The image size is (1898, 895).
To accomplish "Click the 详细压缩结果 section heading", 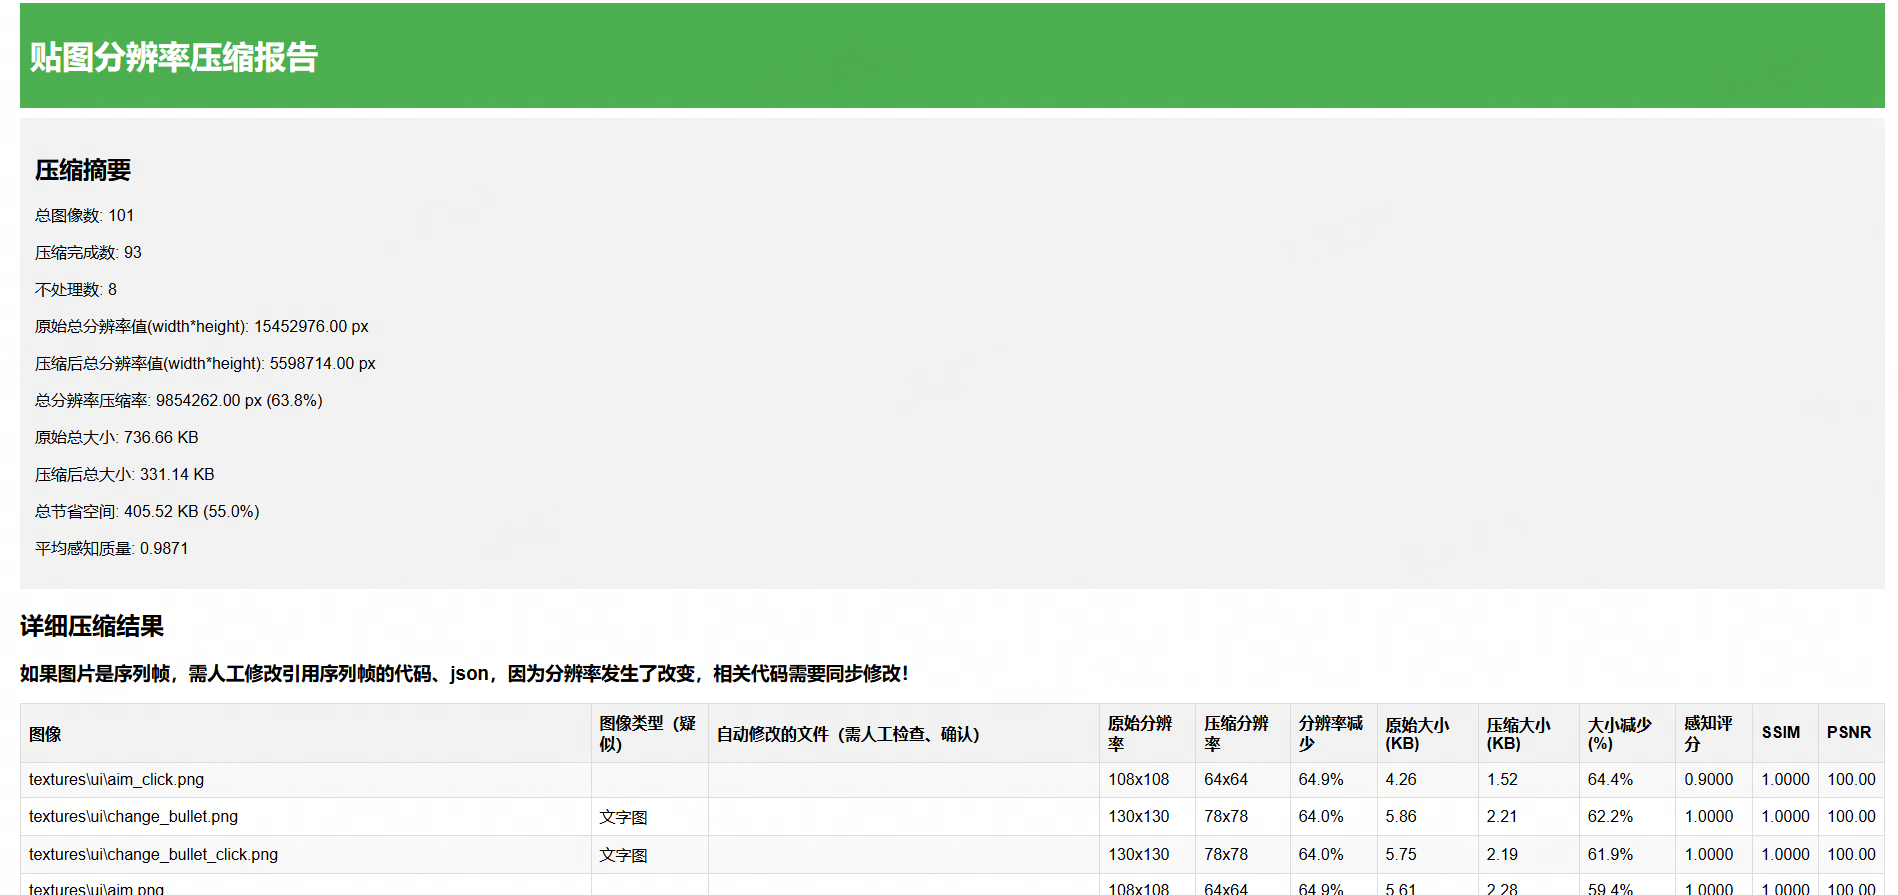I will [92, 627].
